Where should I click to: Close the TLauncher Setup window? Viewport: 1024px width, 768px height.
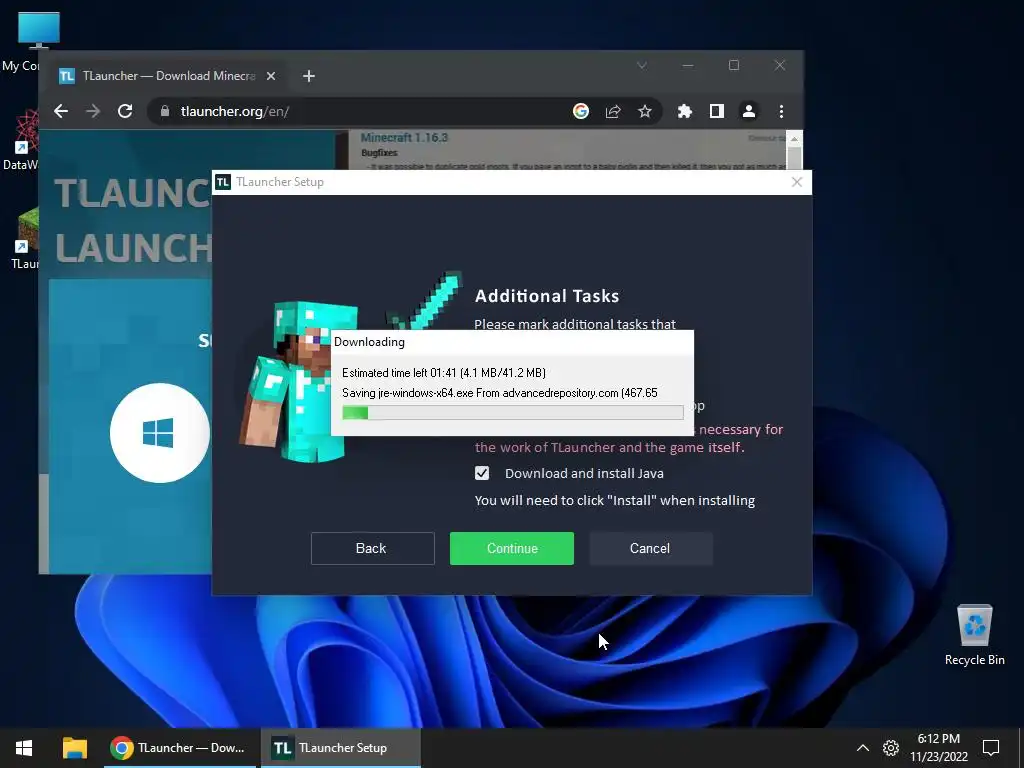(797, 182)
